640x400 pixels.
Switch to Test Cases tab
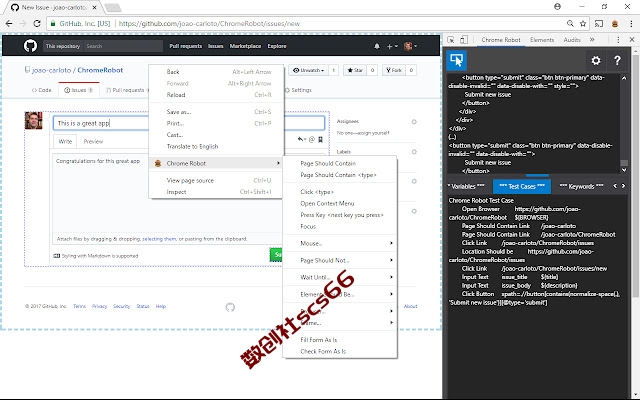click(x=522, y=187)
